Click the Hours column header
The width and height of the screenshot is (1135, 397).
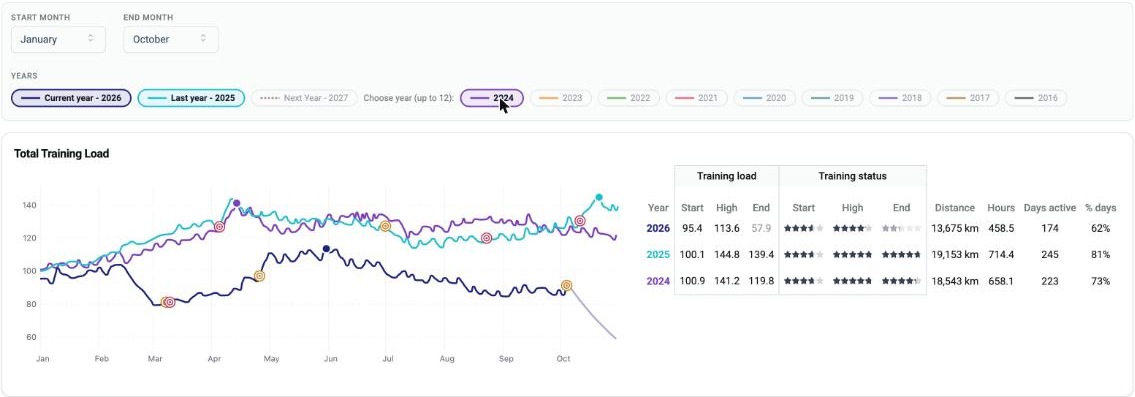coord(1002,208)
